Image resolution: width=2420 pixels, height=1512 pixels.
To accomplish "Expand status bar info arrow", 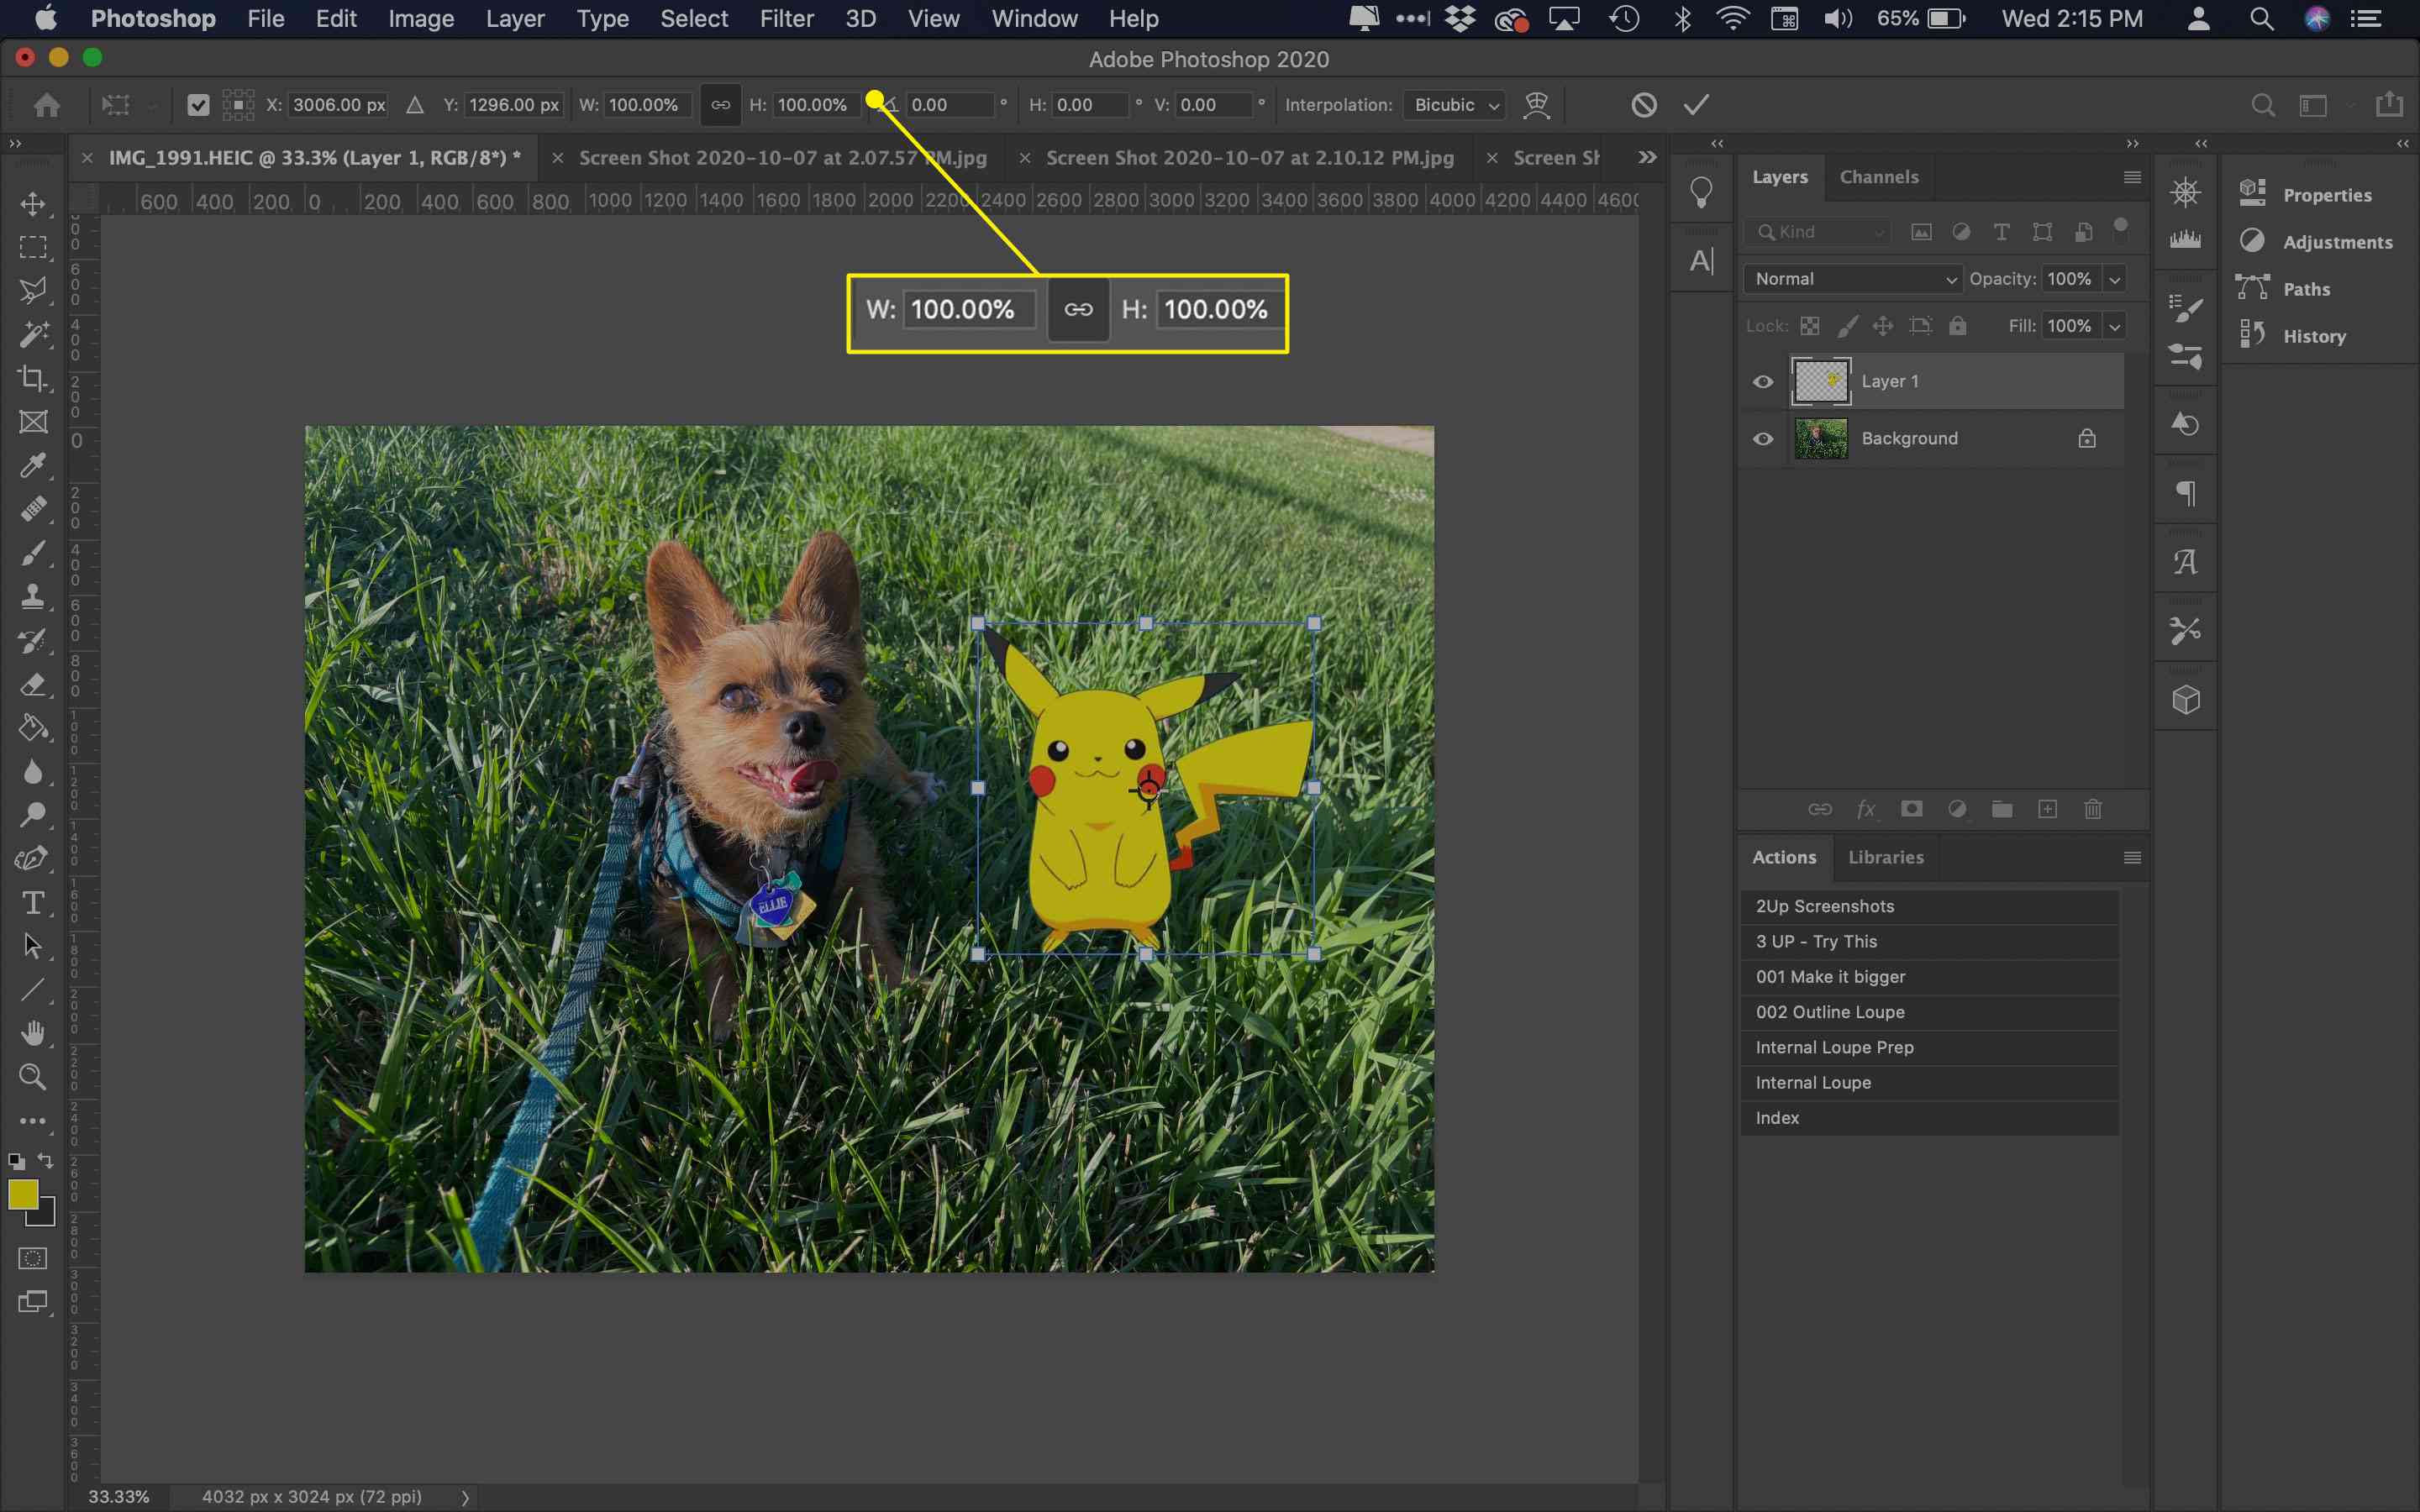I will (465, 1497).
